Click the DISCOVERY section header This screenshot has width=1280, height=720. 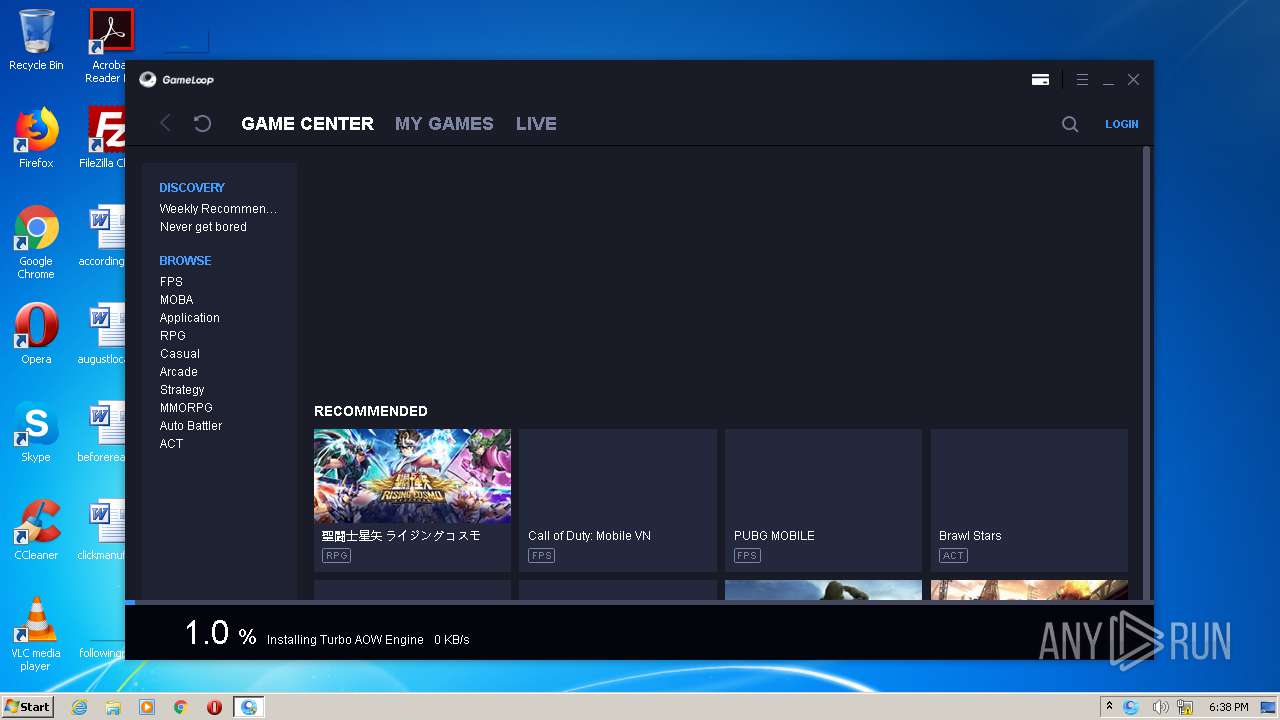(192, 188)
